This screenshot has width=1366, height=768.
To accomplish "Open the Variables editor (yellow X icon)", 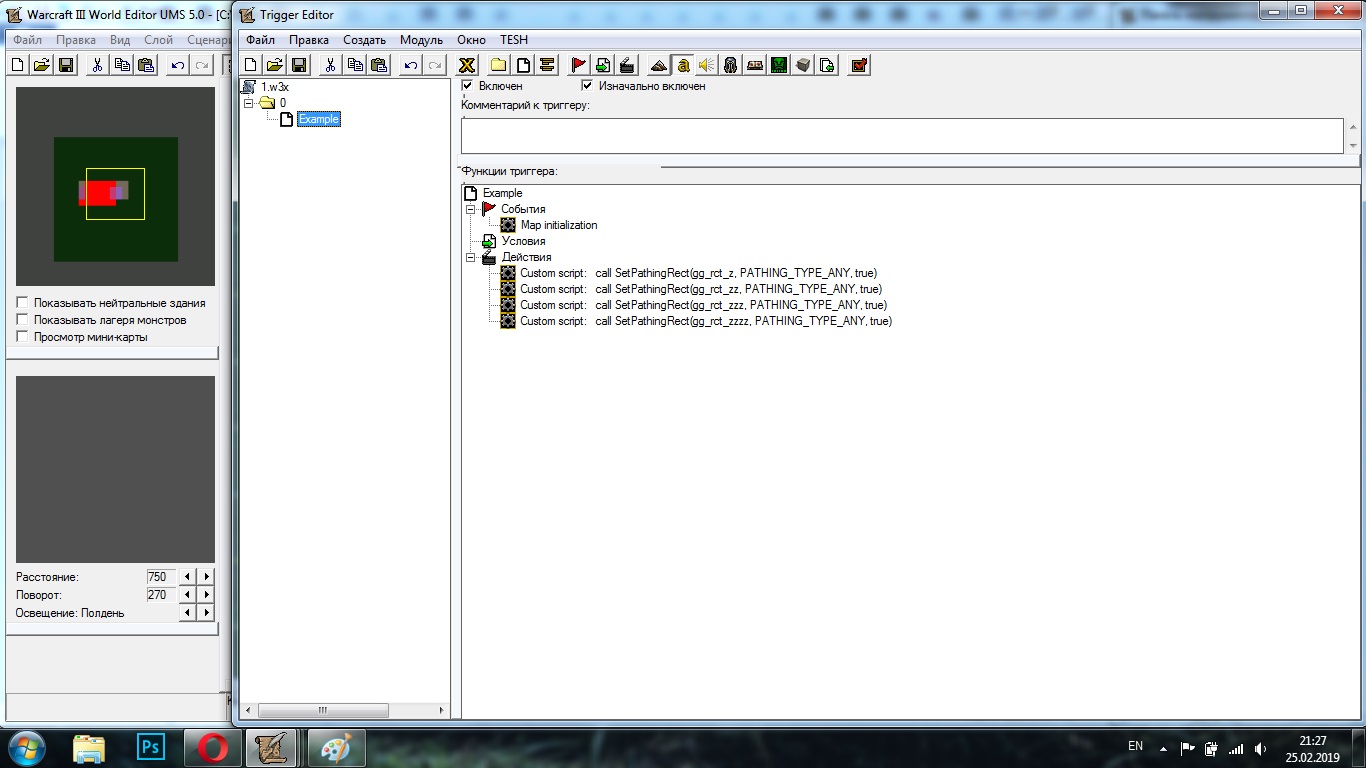I will click(466, 65).
